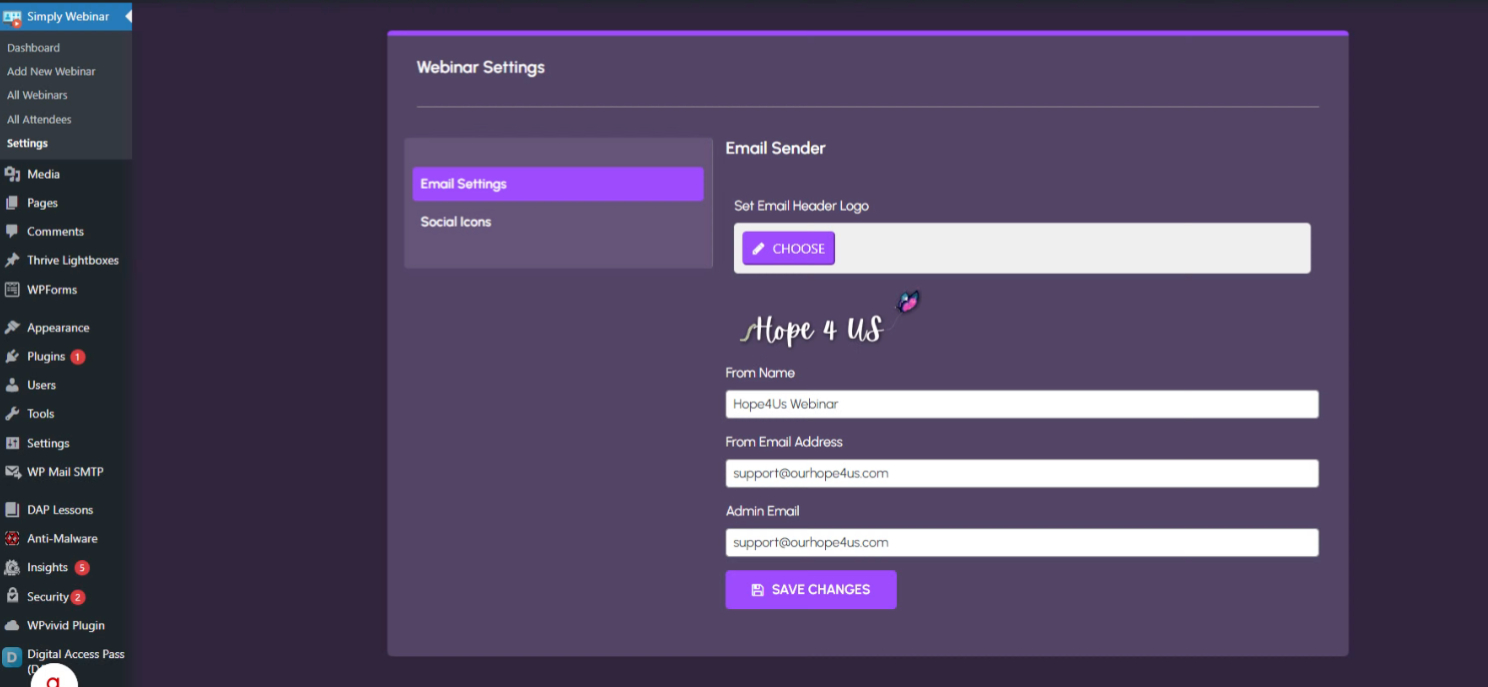Click the WP Mail SMTP envelope icon

tap(12, 472)
